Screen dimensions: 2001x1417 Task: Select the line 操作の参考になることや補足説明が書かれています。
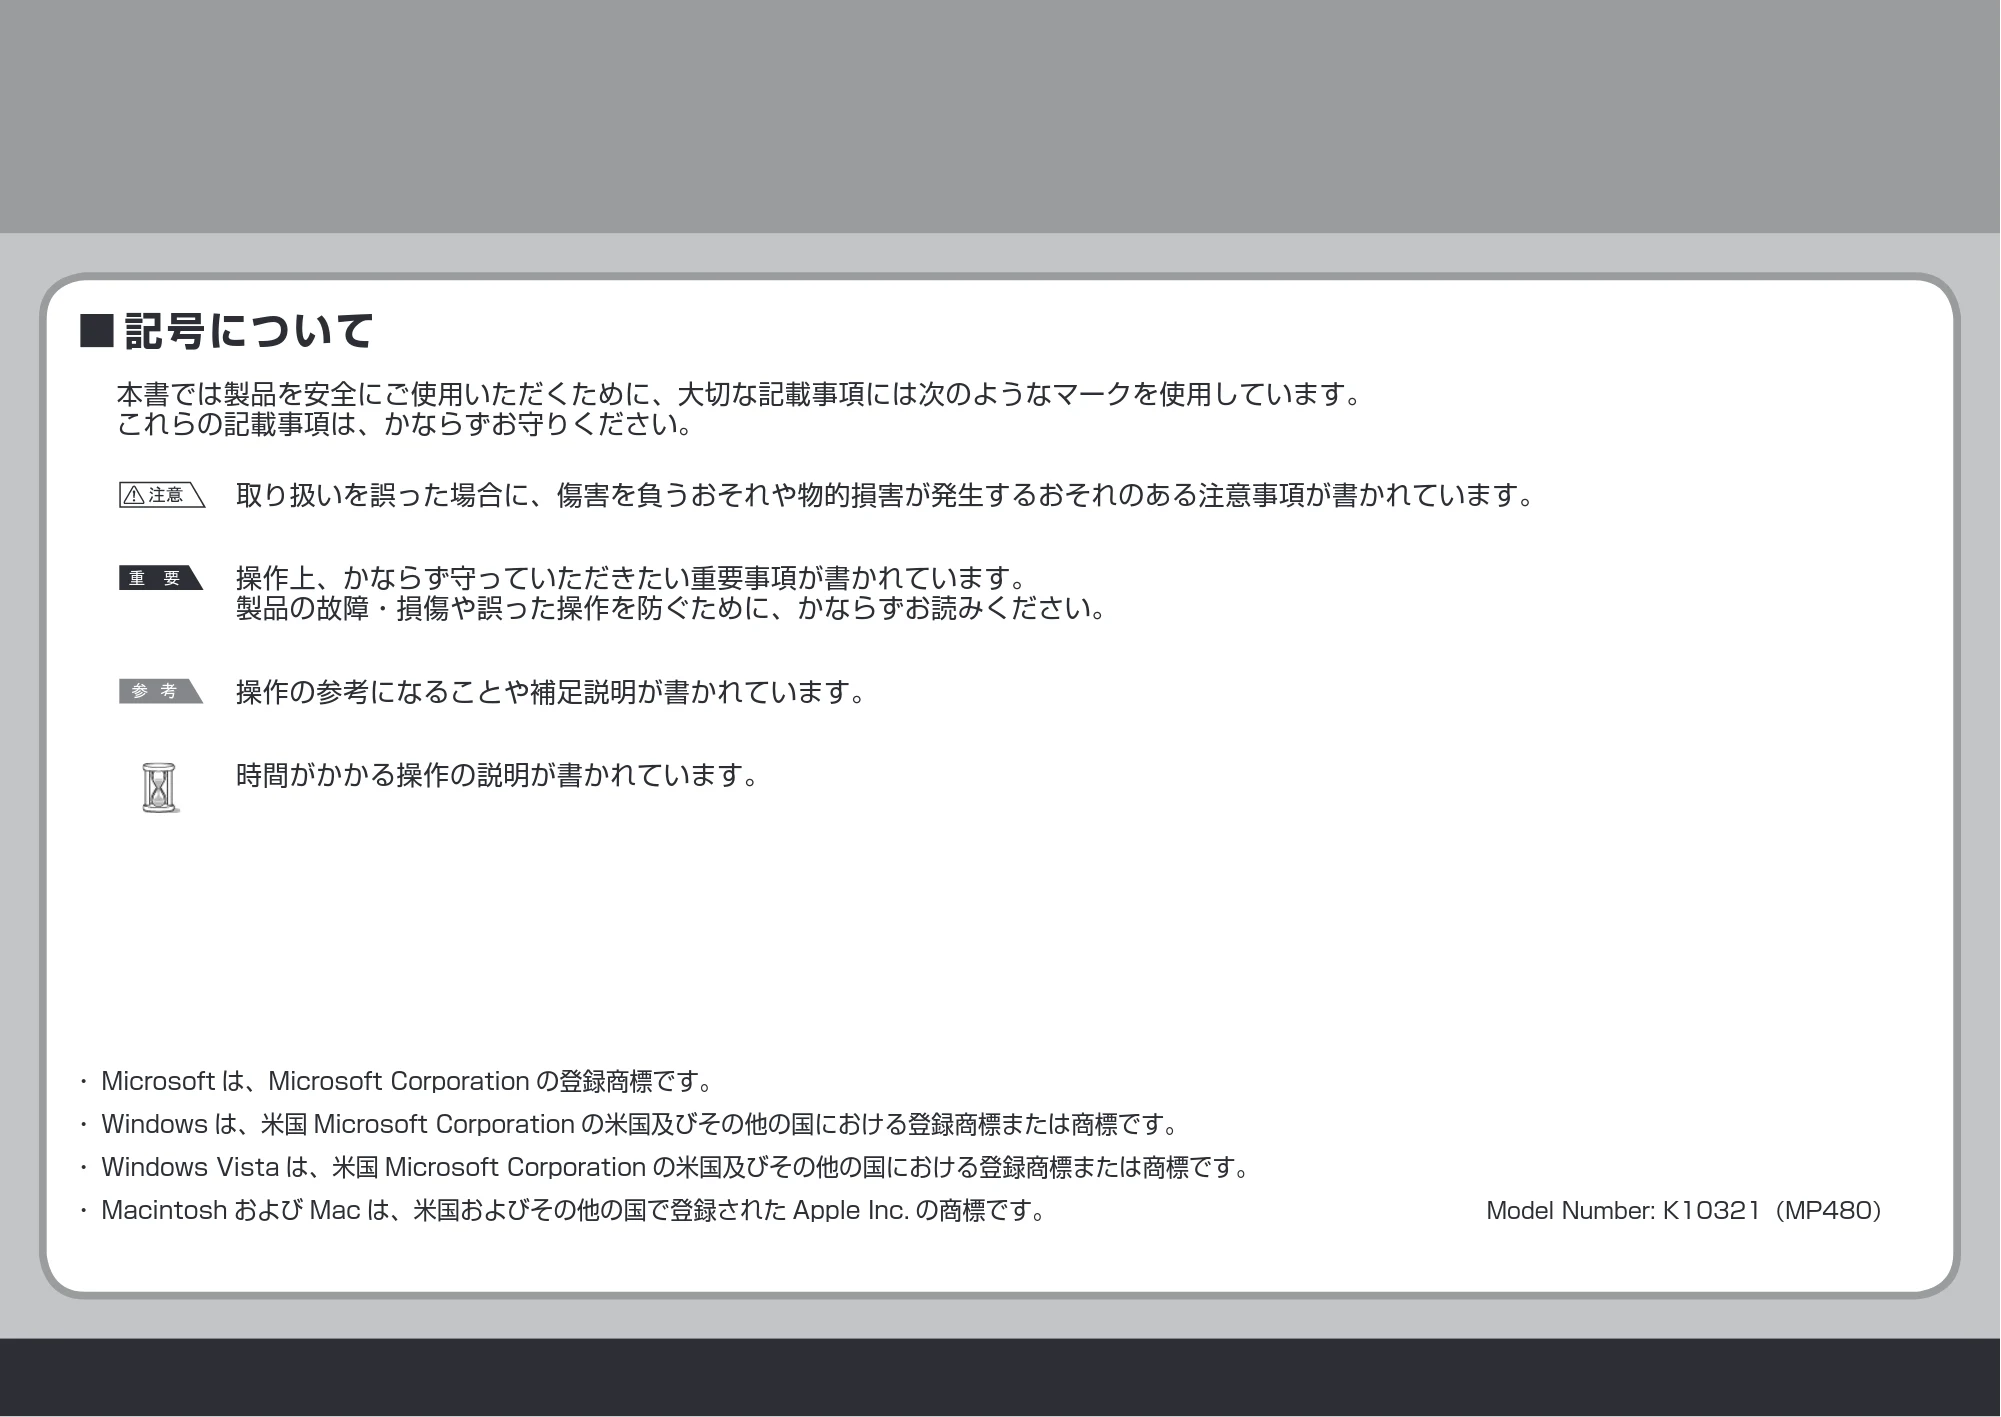(551, 692)
